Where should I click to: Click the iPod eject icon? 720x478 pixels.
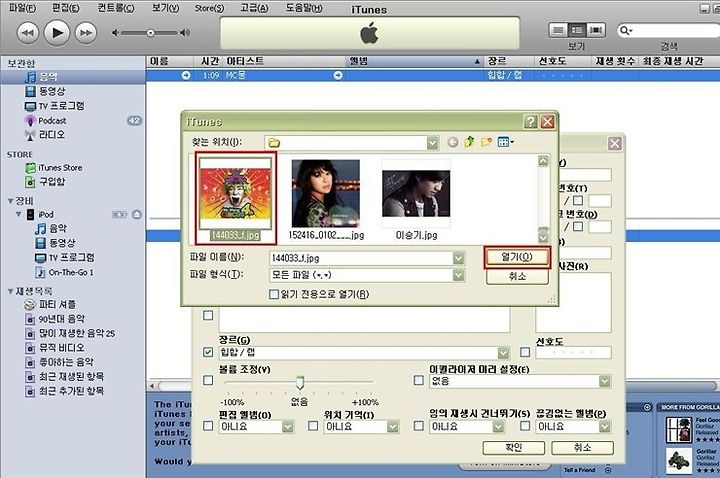pos(137,214)
